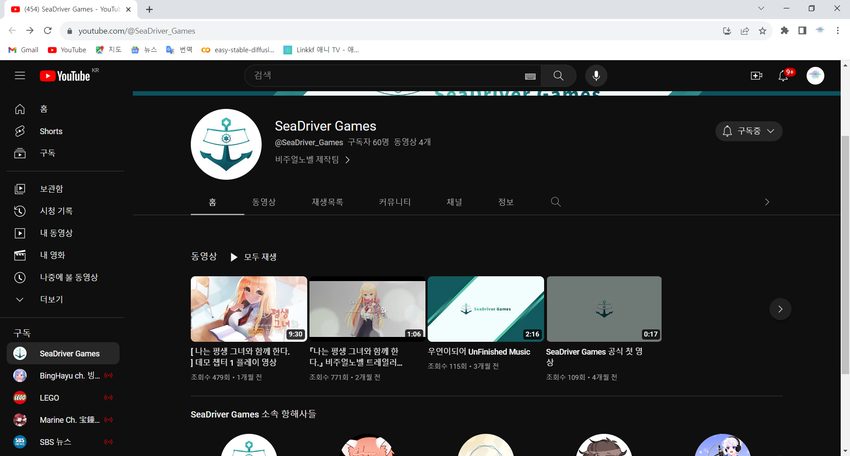The width and height of the screenshot is (850, 456).
Task: Go to the YouTube home logo
Action: (x=66, y=76)
